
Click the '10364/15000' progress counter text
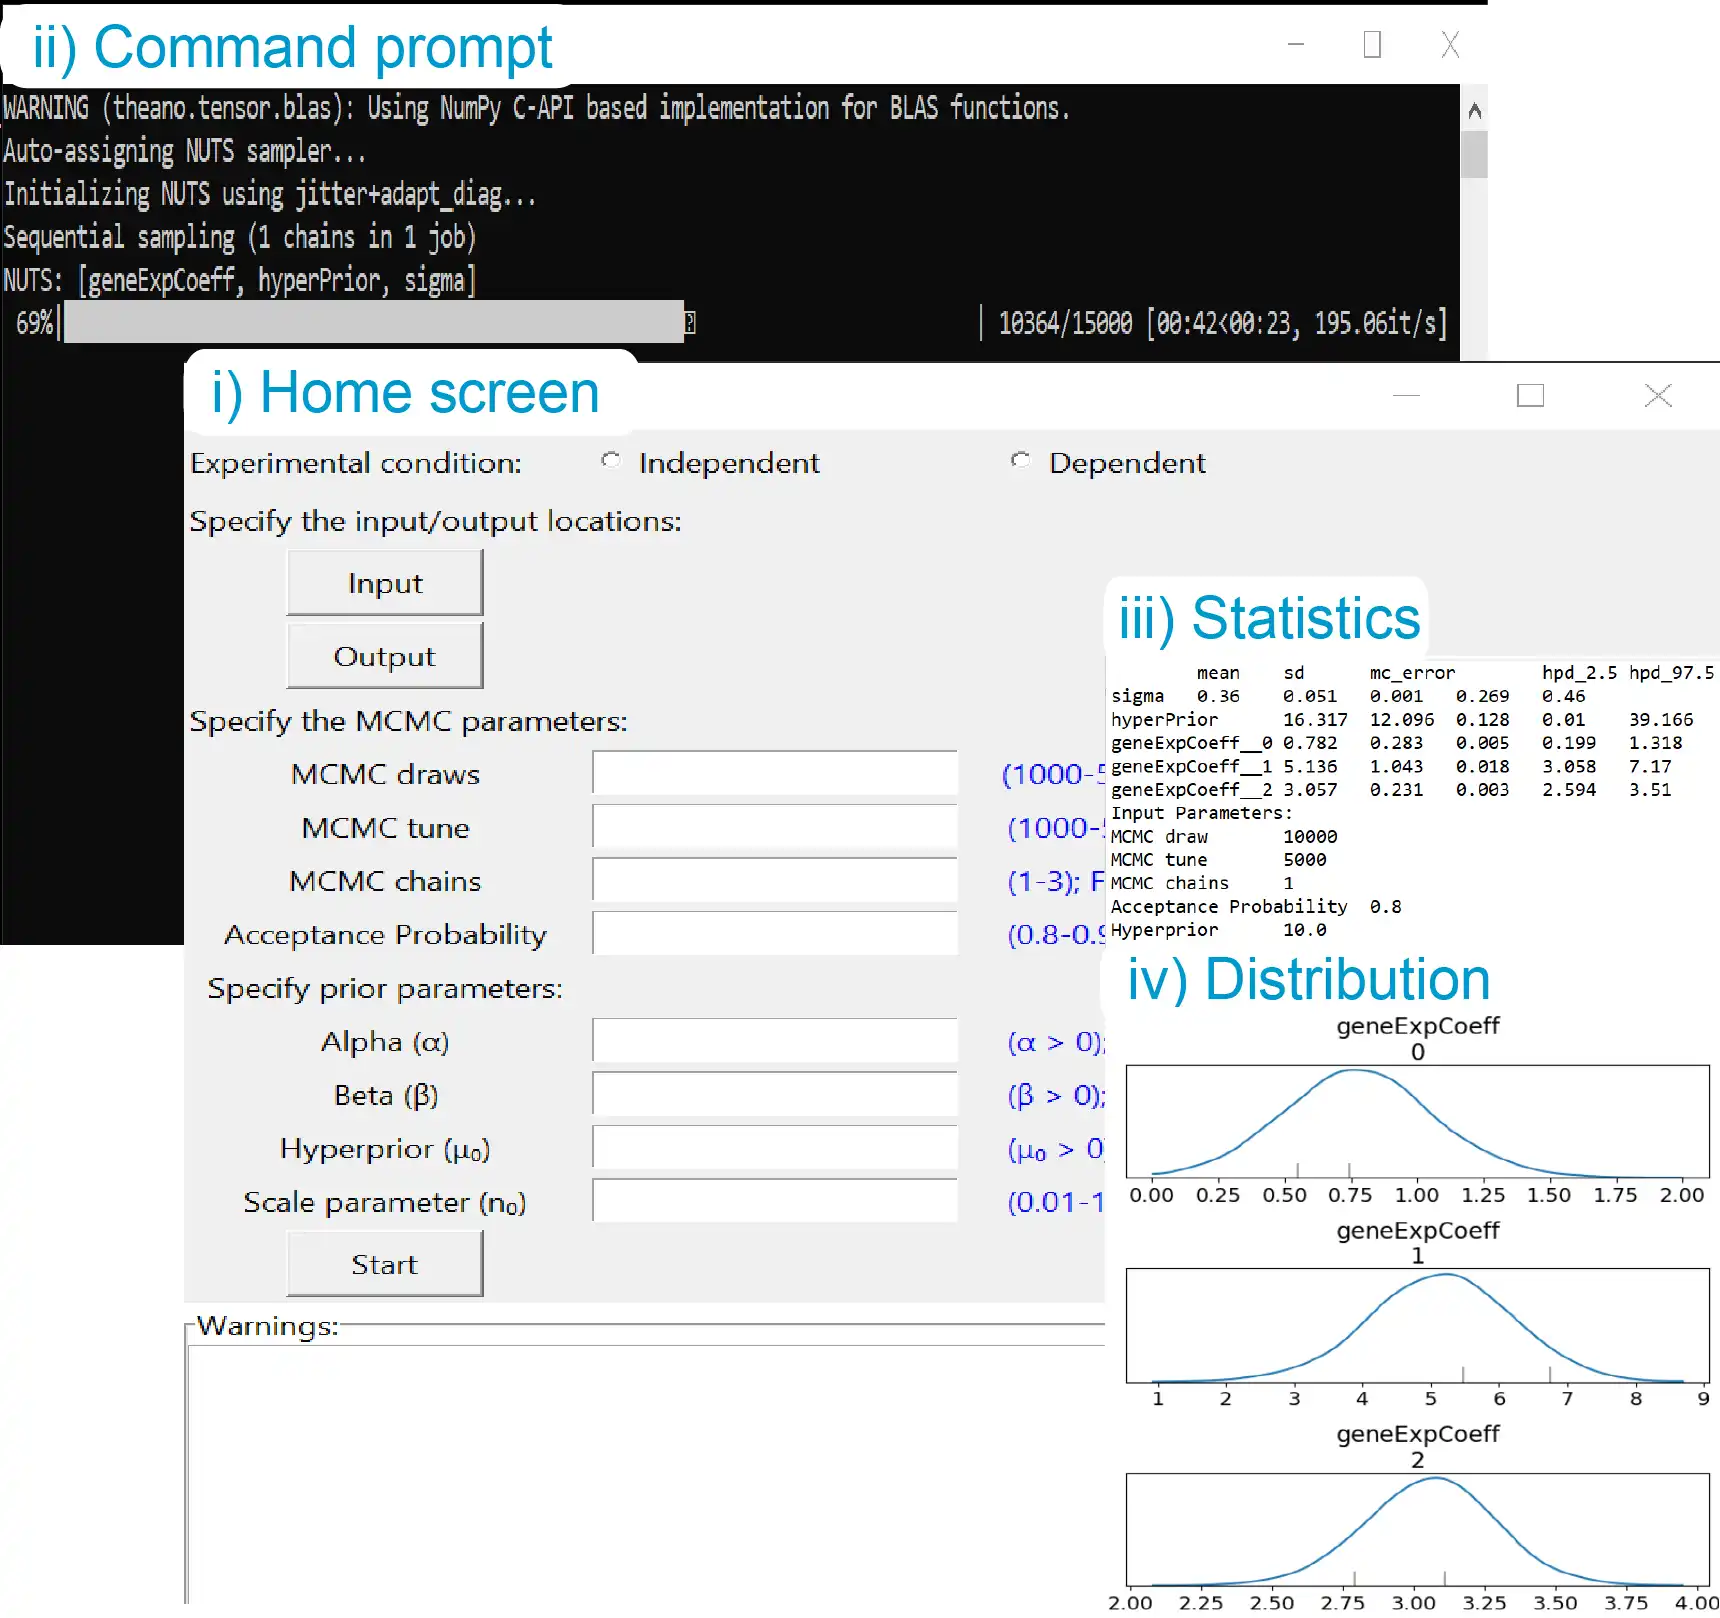[1065, 323]
